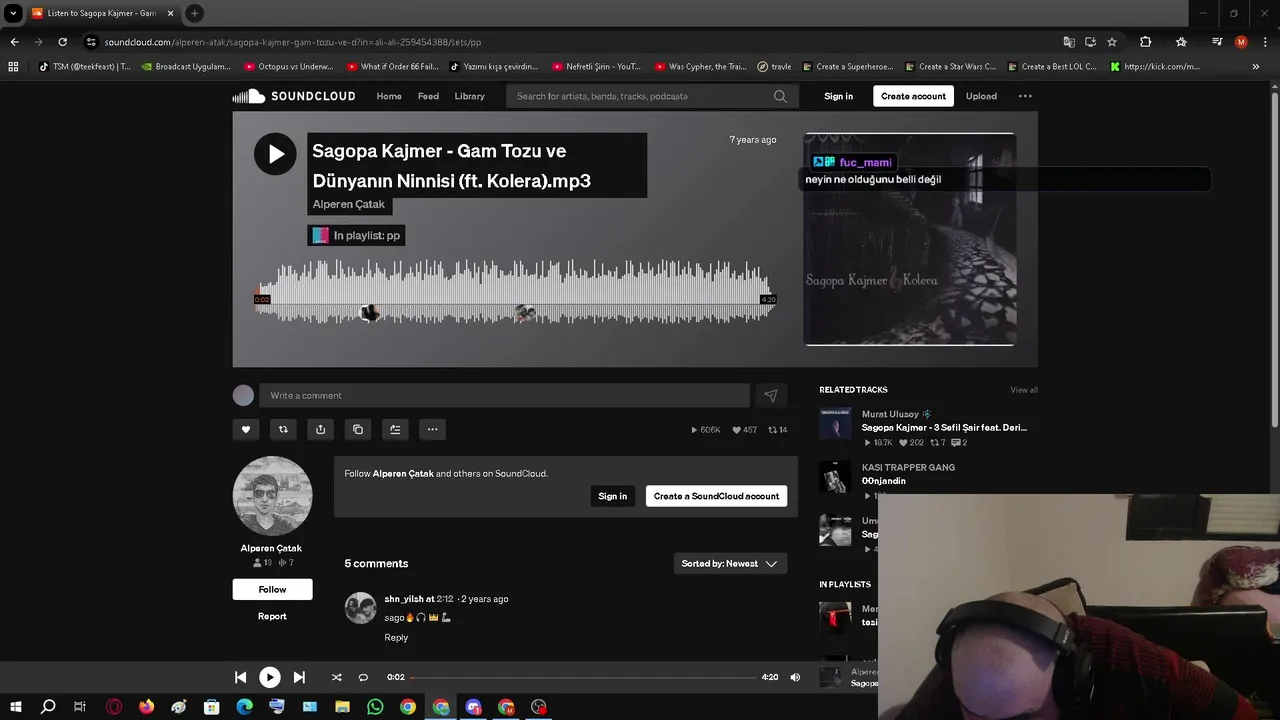Click Create a SoundCloud account button
This screenshot has width=1280, height=720.
click(x=716, y=496)
